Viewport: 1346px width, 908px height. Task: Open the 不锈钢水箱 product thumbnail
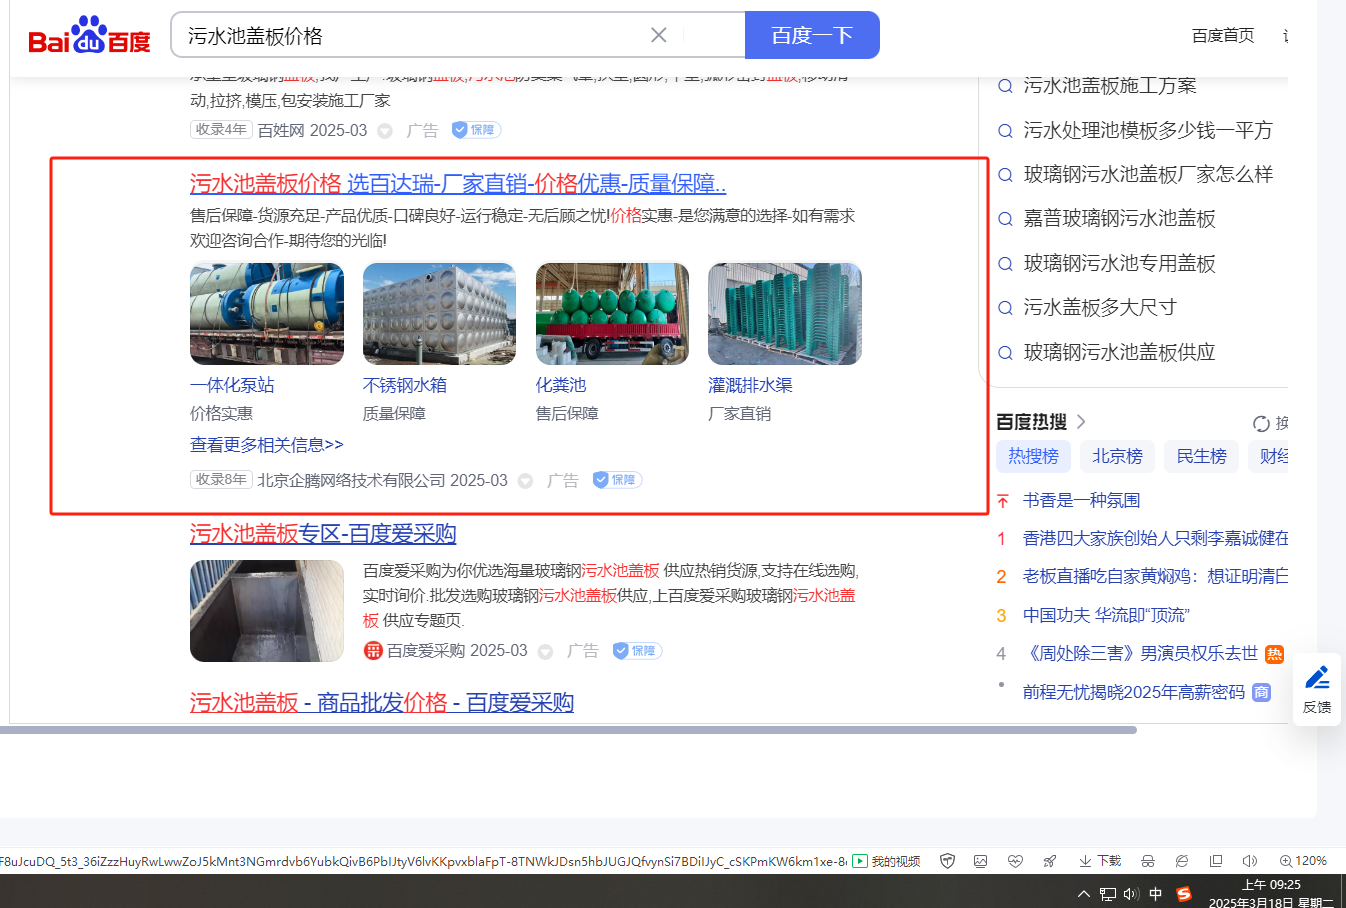[x=439, y=314]
